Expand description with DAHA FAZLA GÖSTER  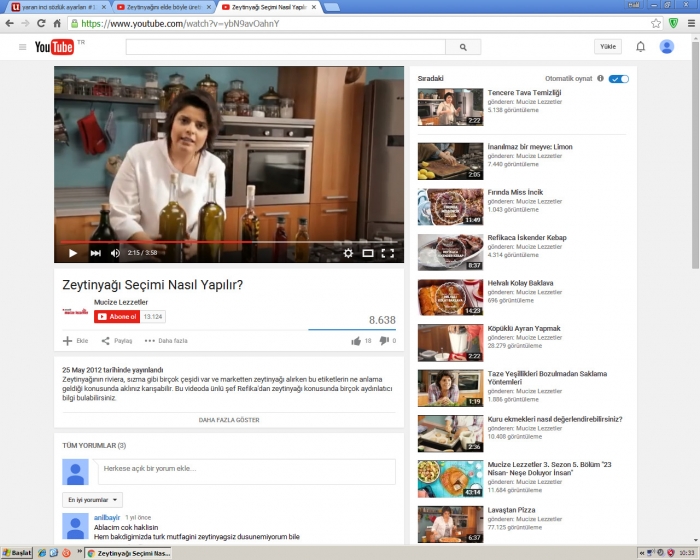pos(229,420)
